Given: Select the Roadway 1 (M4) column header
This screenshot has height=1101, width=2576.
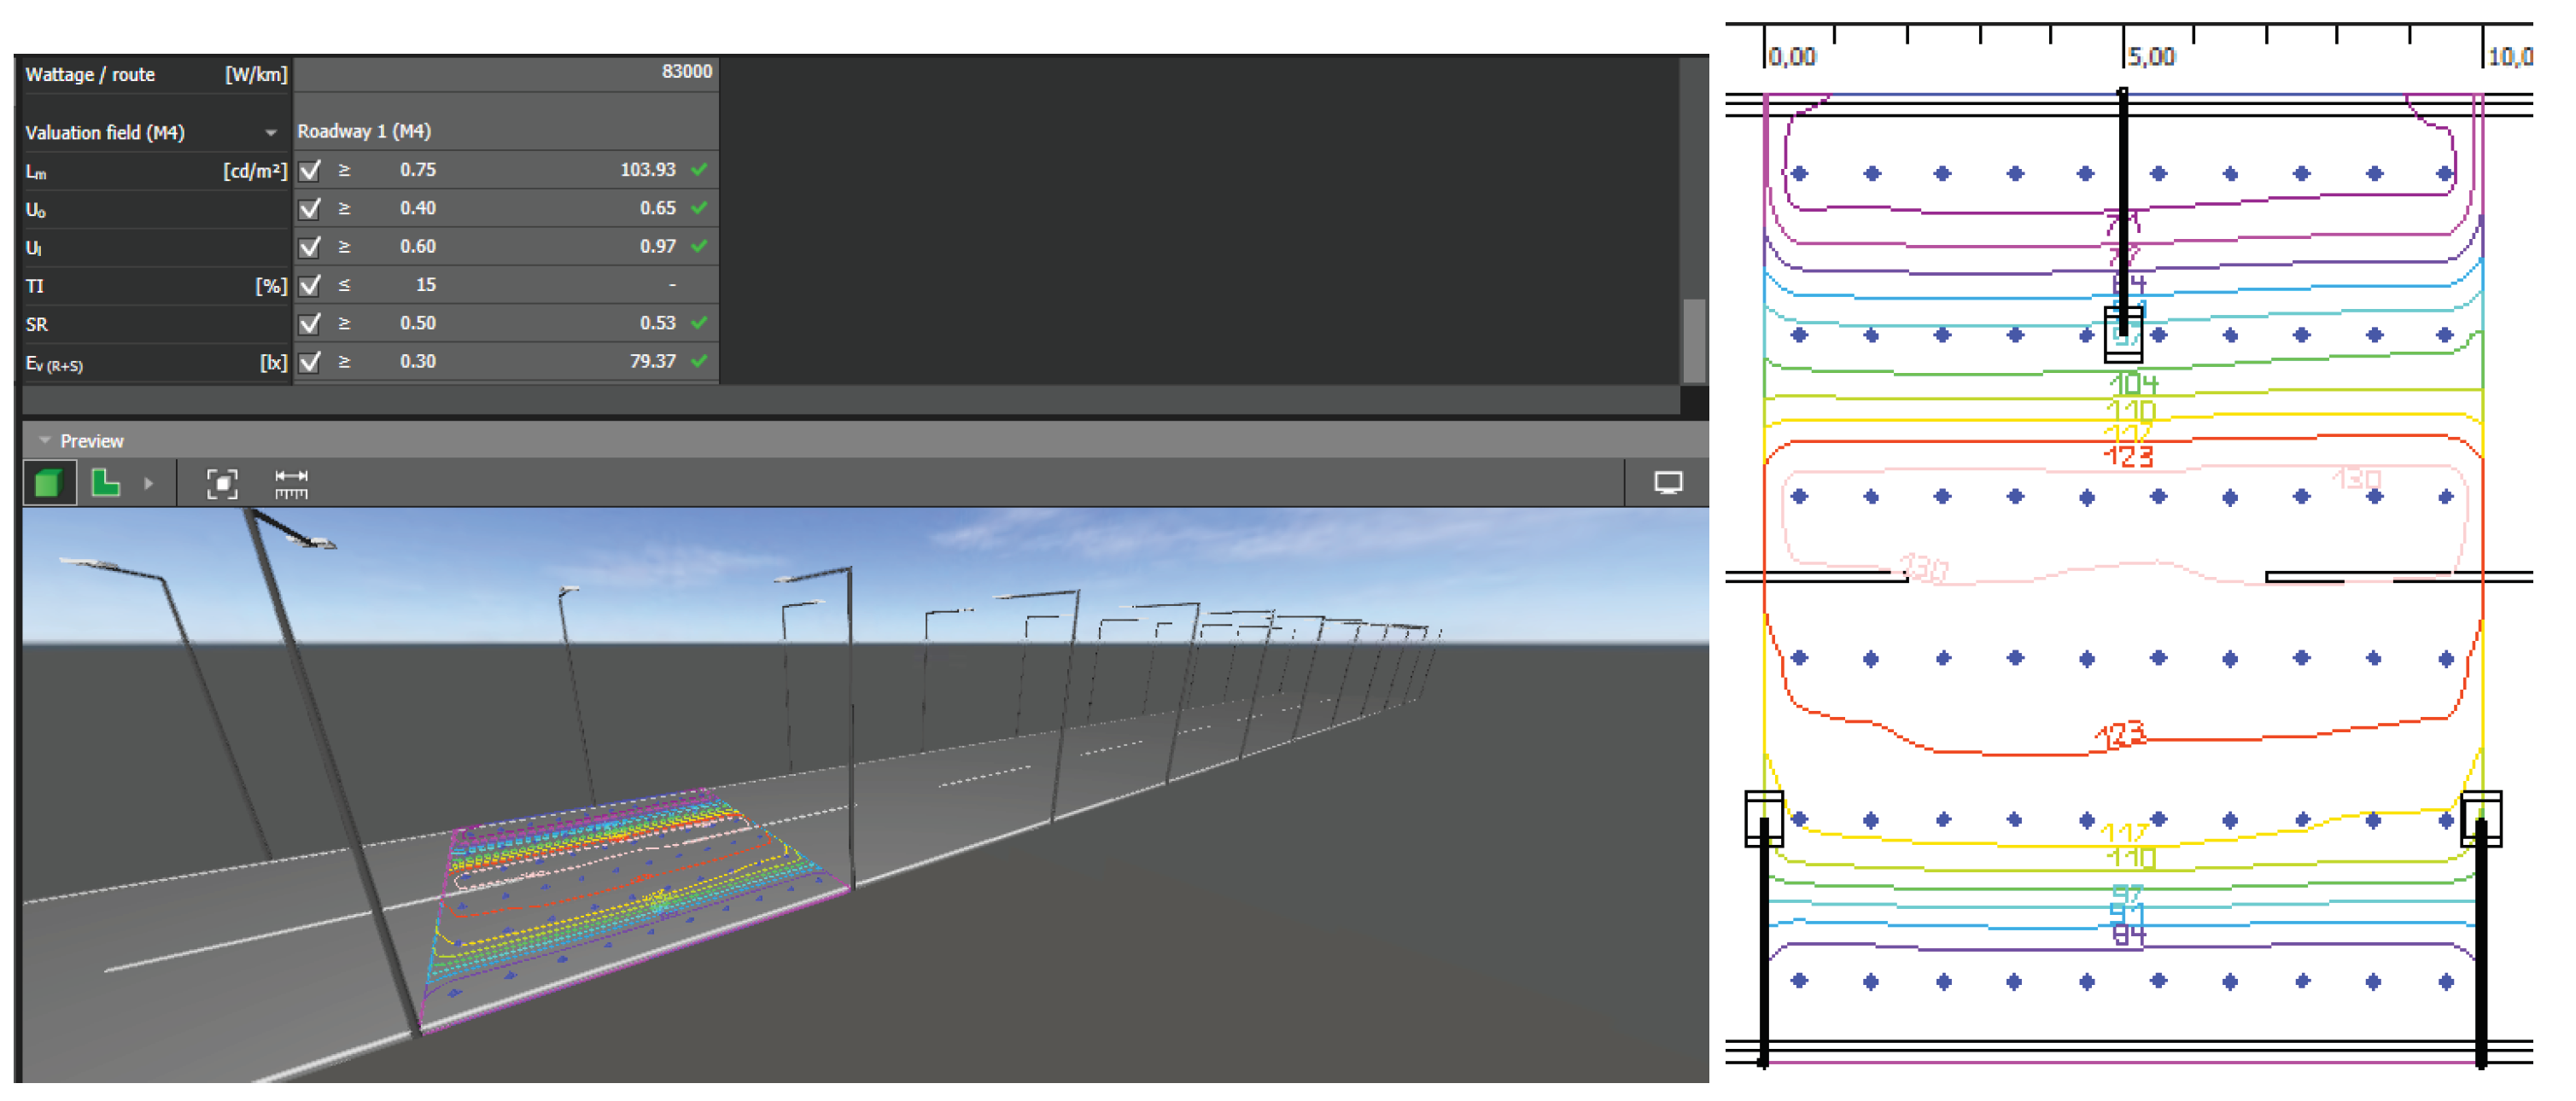Looking at the screenshot, I should point(364,131).
